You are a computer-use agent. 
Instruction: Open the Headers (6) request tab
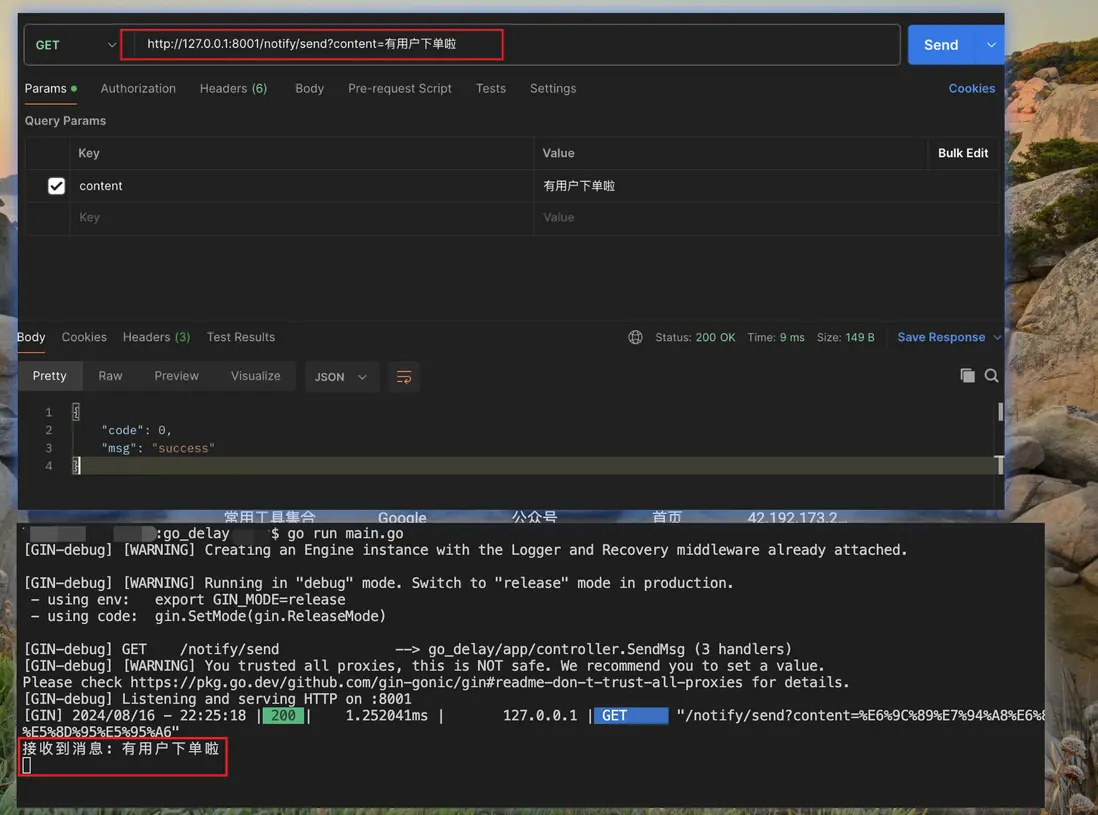pyautogui.click(x=233, y=89)
